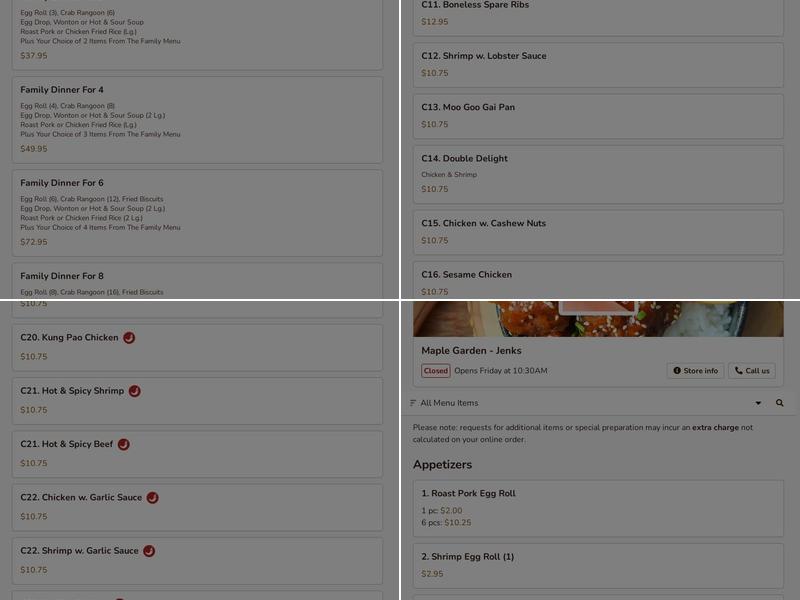Click spicy icon beside Chicken w. Garlic Sauce
This screenshot has height=600, width=800.
coord(153,497)
